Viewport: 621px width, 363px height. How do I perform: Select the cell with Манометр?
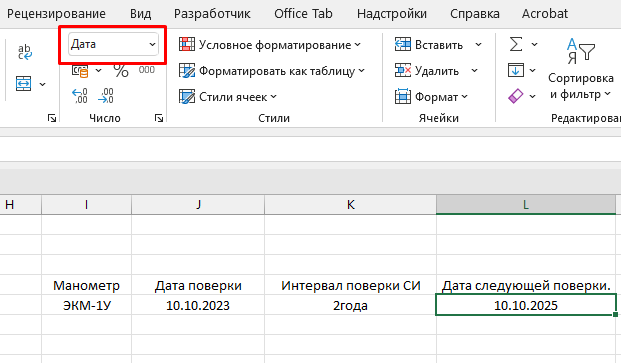point(86,285)
